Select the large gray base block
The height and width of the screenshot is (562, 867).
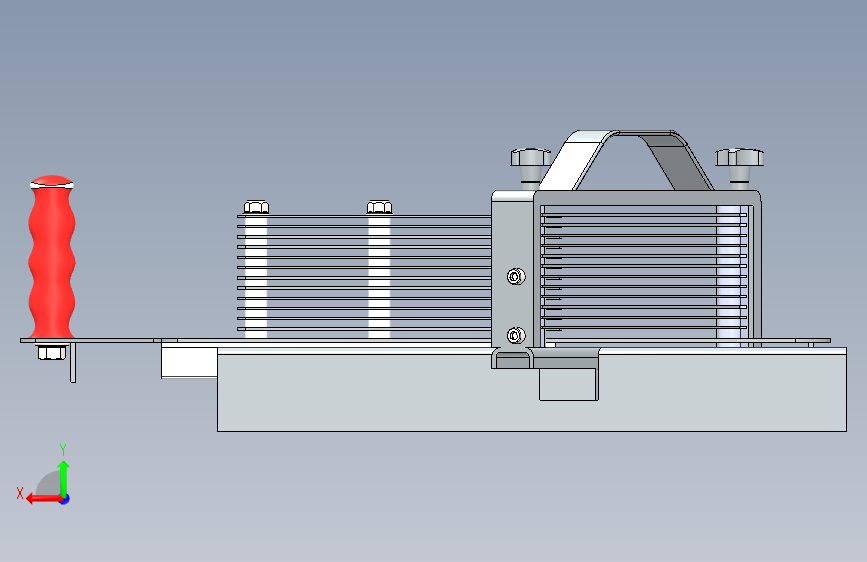point(532,391)
